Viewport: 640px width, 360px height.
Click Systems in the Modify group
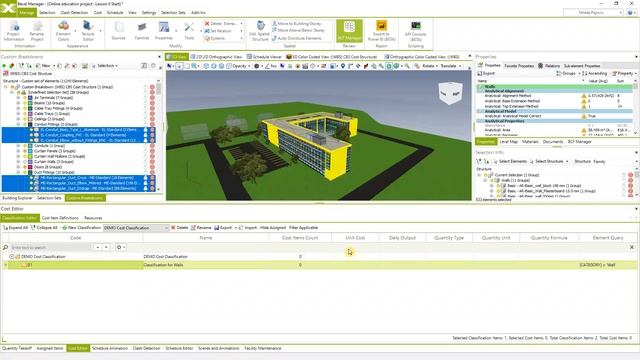click(215, 38)
